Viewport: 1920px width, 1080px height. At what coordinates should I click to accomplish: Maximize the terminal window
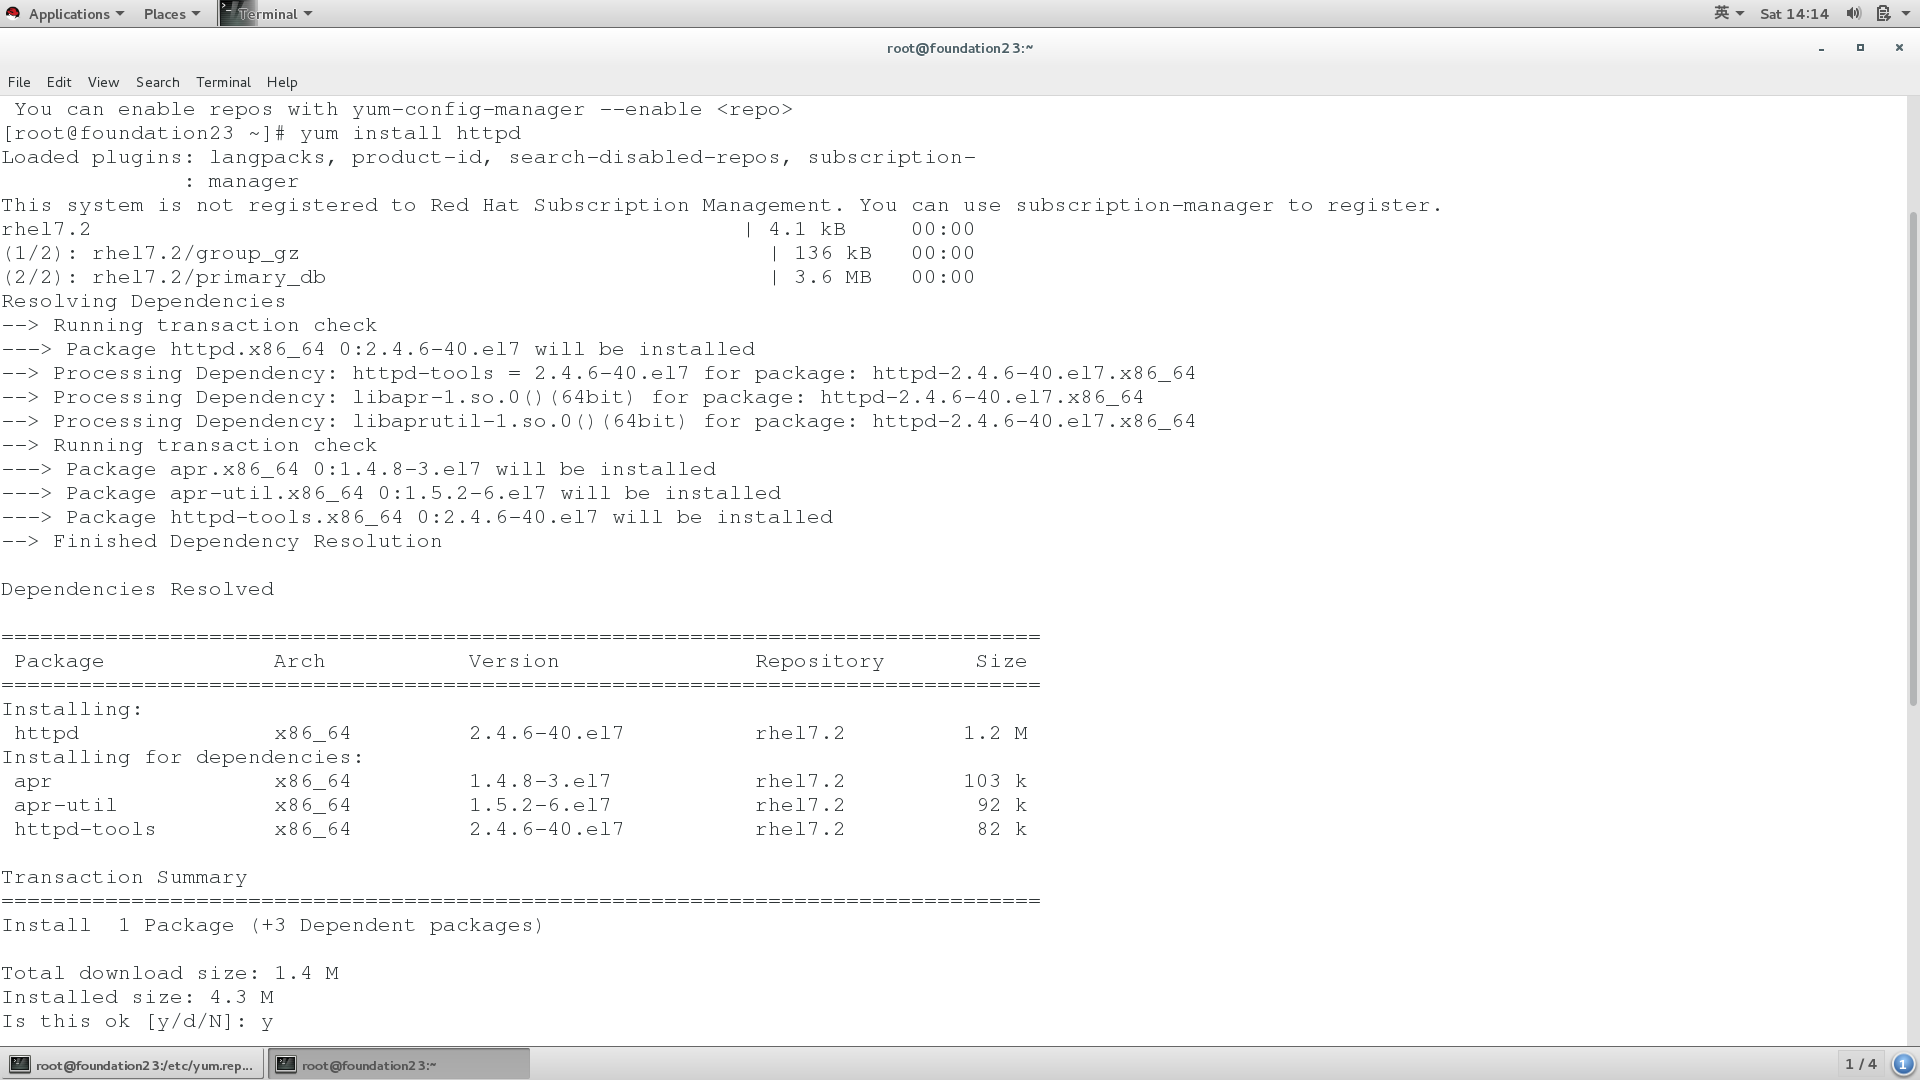tap(1860, 48)
